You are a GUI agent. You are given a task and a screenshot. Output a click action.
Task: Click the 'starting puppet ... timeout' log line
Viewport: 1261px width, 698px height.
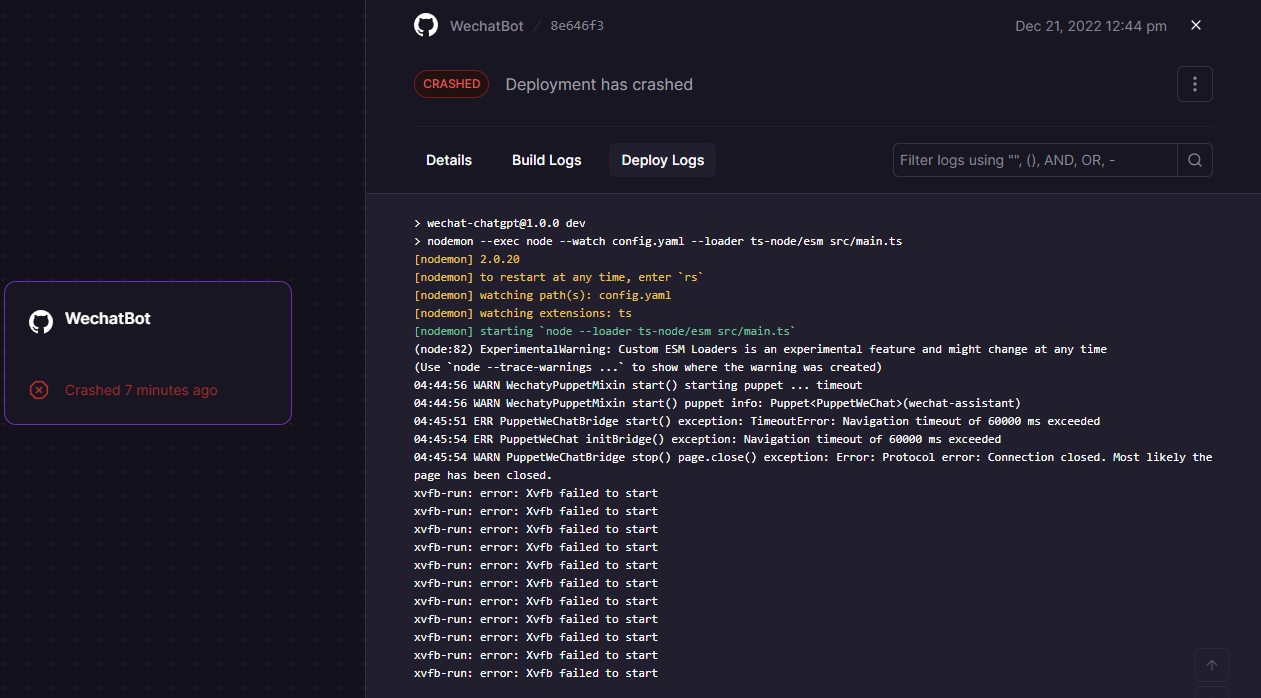click(638, 385)
